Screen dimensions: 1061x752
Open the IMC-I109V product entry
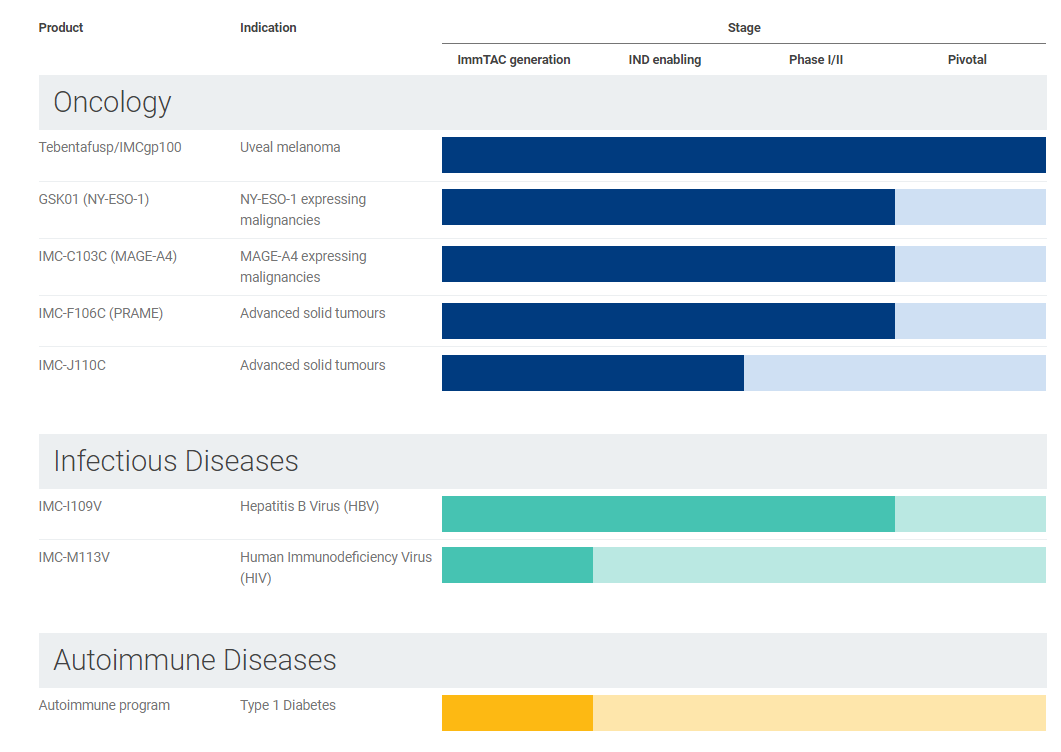(x=70, y=506)
